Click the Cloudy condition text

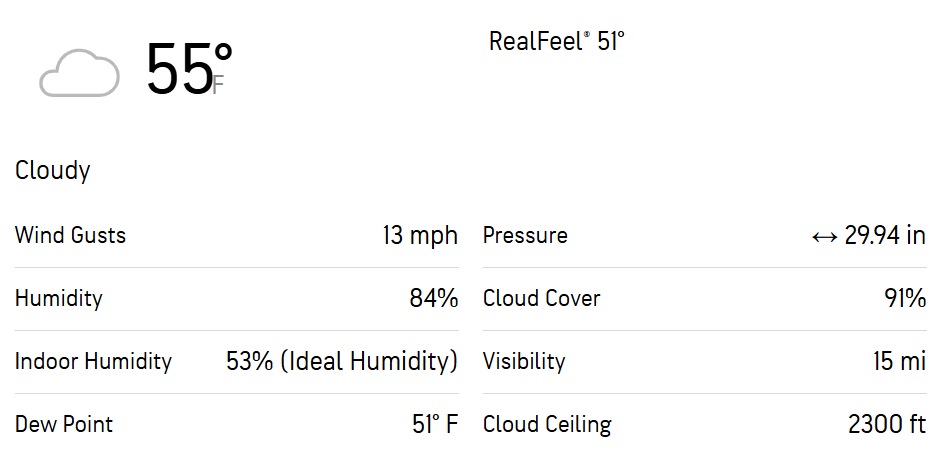[x=53, y=171]
